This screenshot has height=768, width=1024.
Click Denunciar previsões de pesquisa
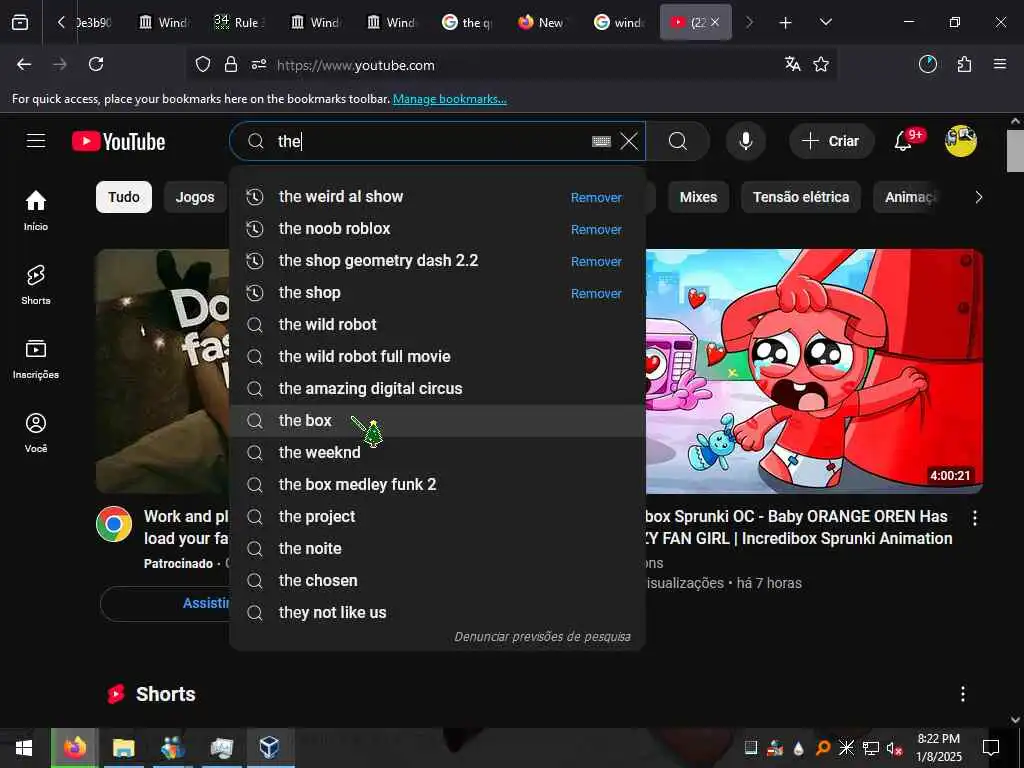click(x=542, y=637)
